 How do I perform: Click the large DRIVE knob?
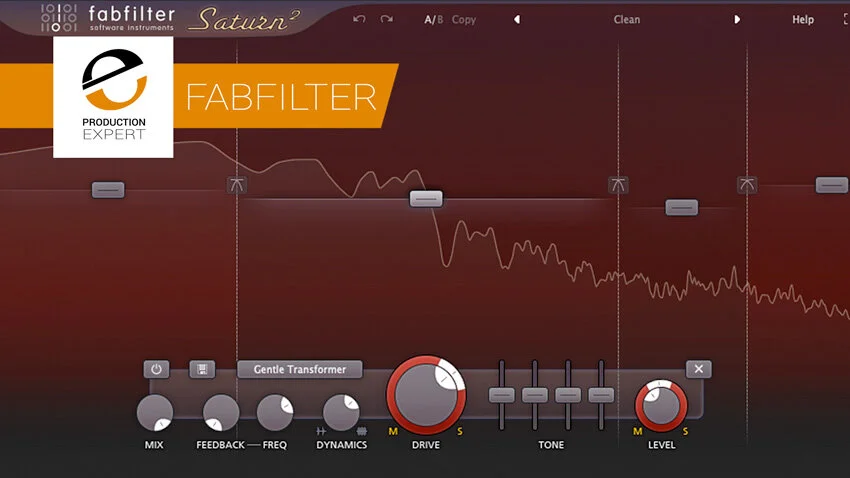[426, 395]
